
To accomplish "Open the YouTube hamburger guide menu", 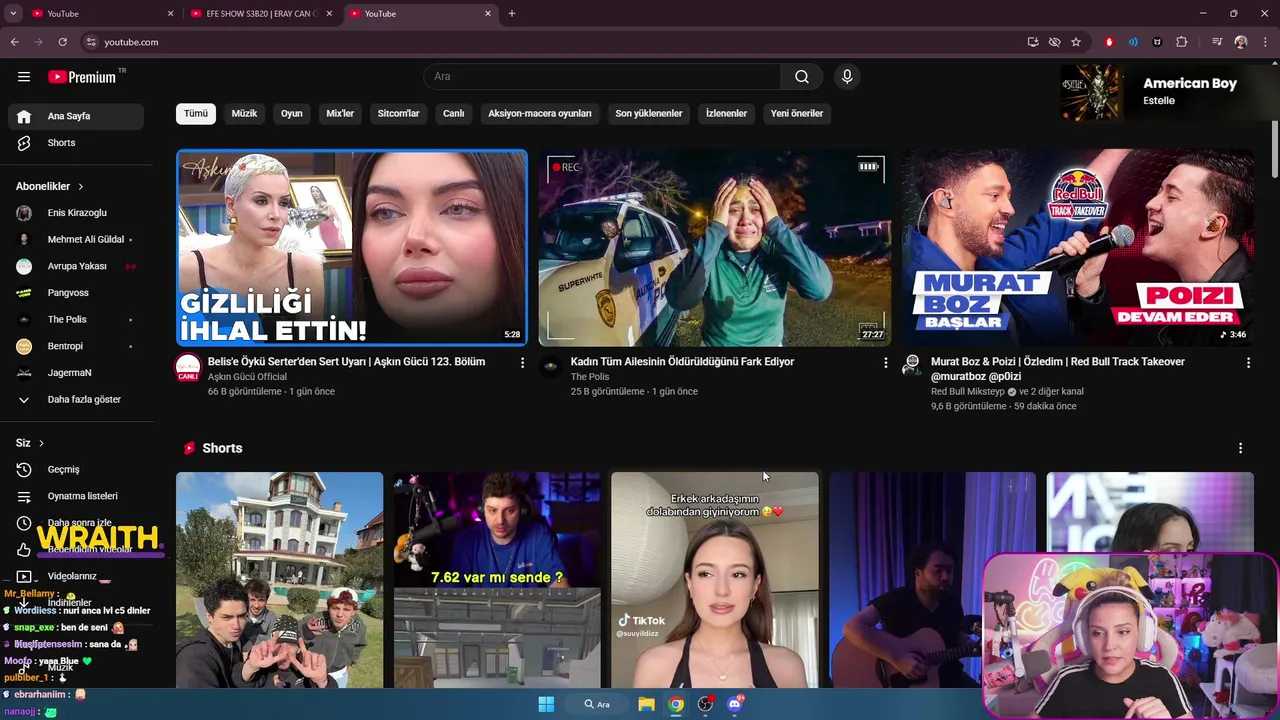I will point(24,77).
